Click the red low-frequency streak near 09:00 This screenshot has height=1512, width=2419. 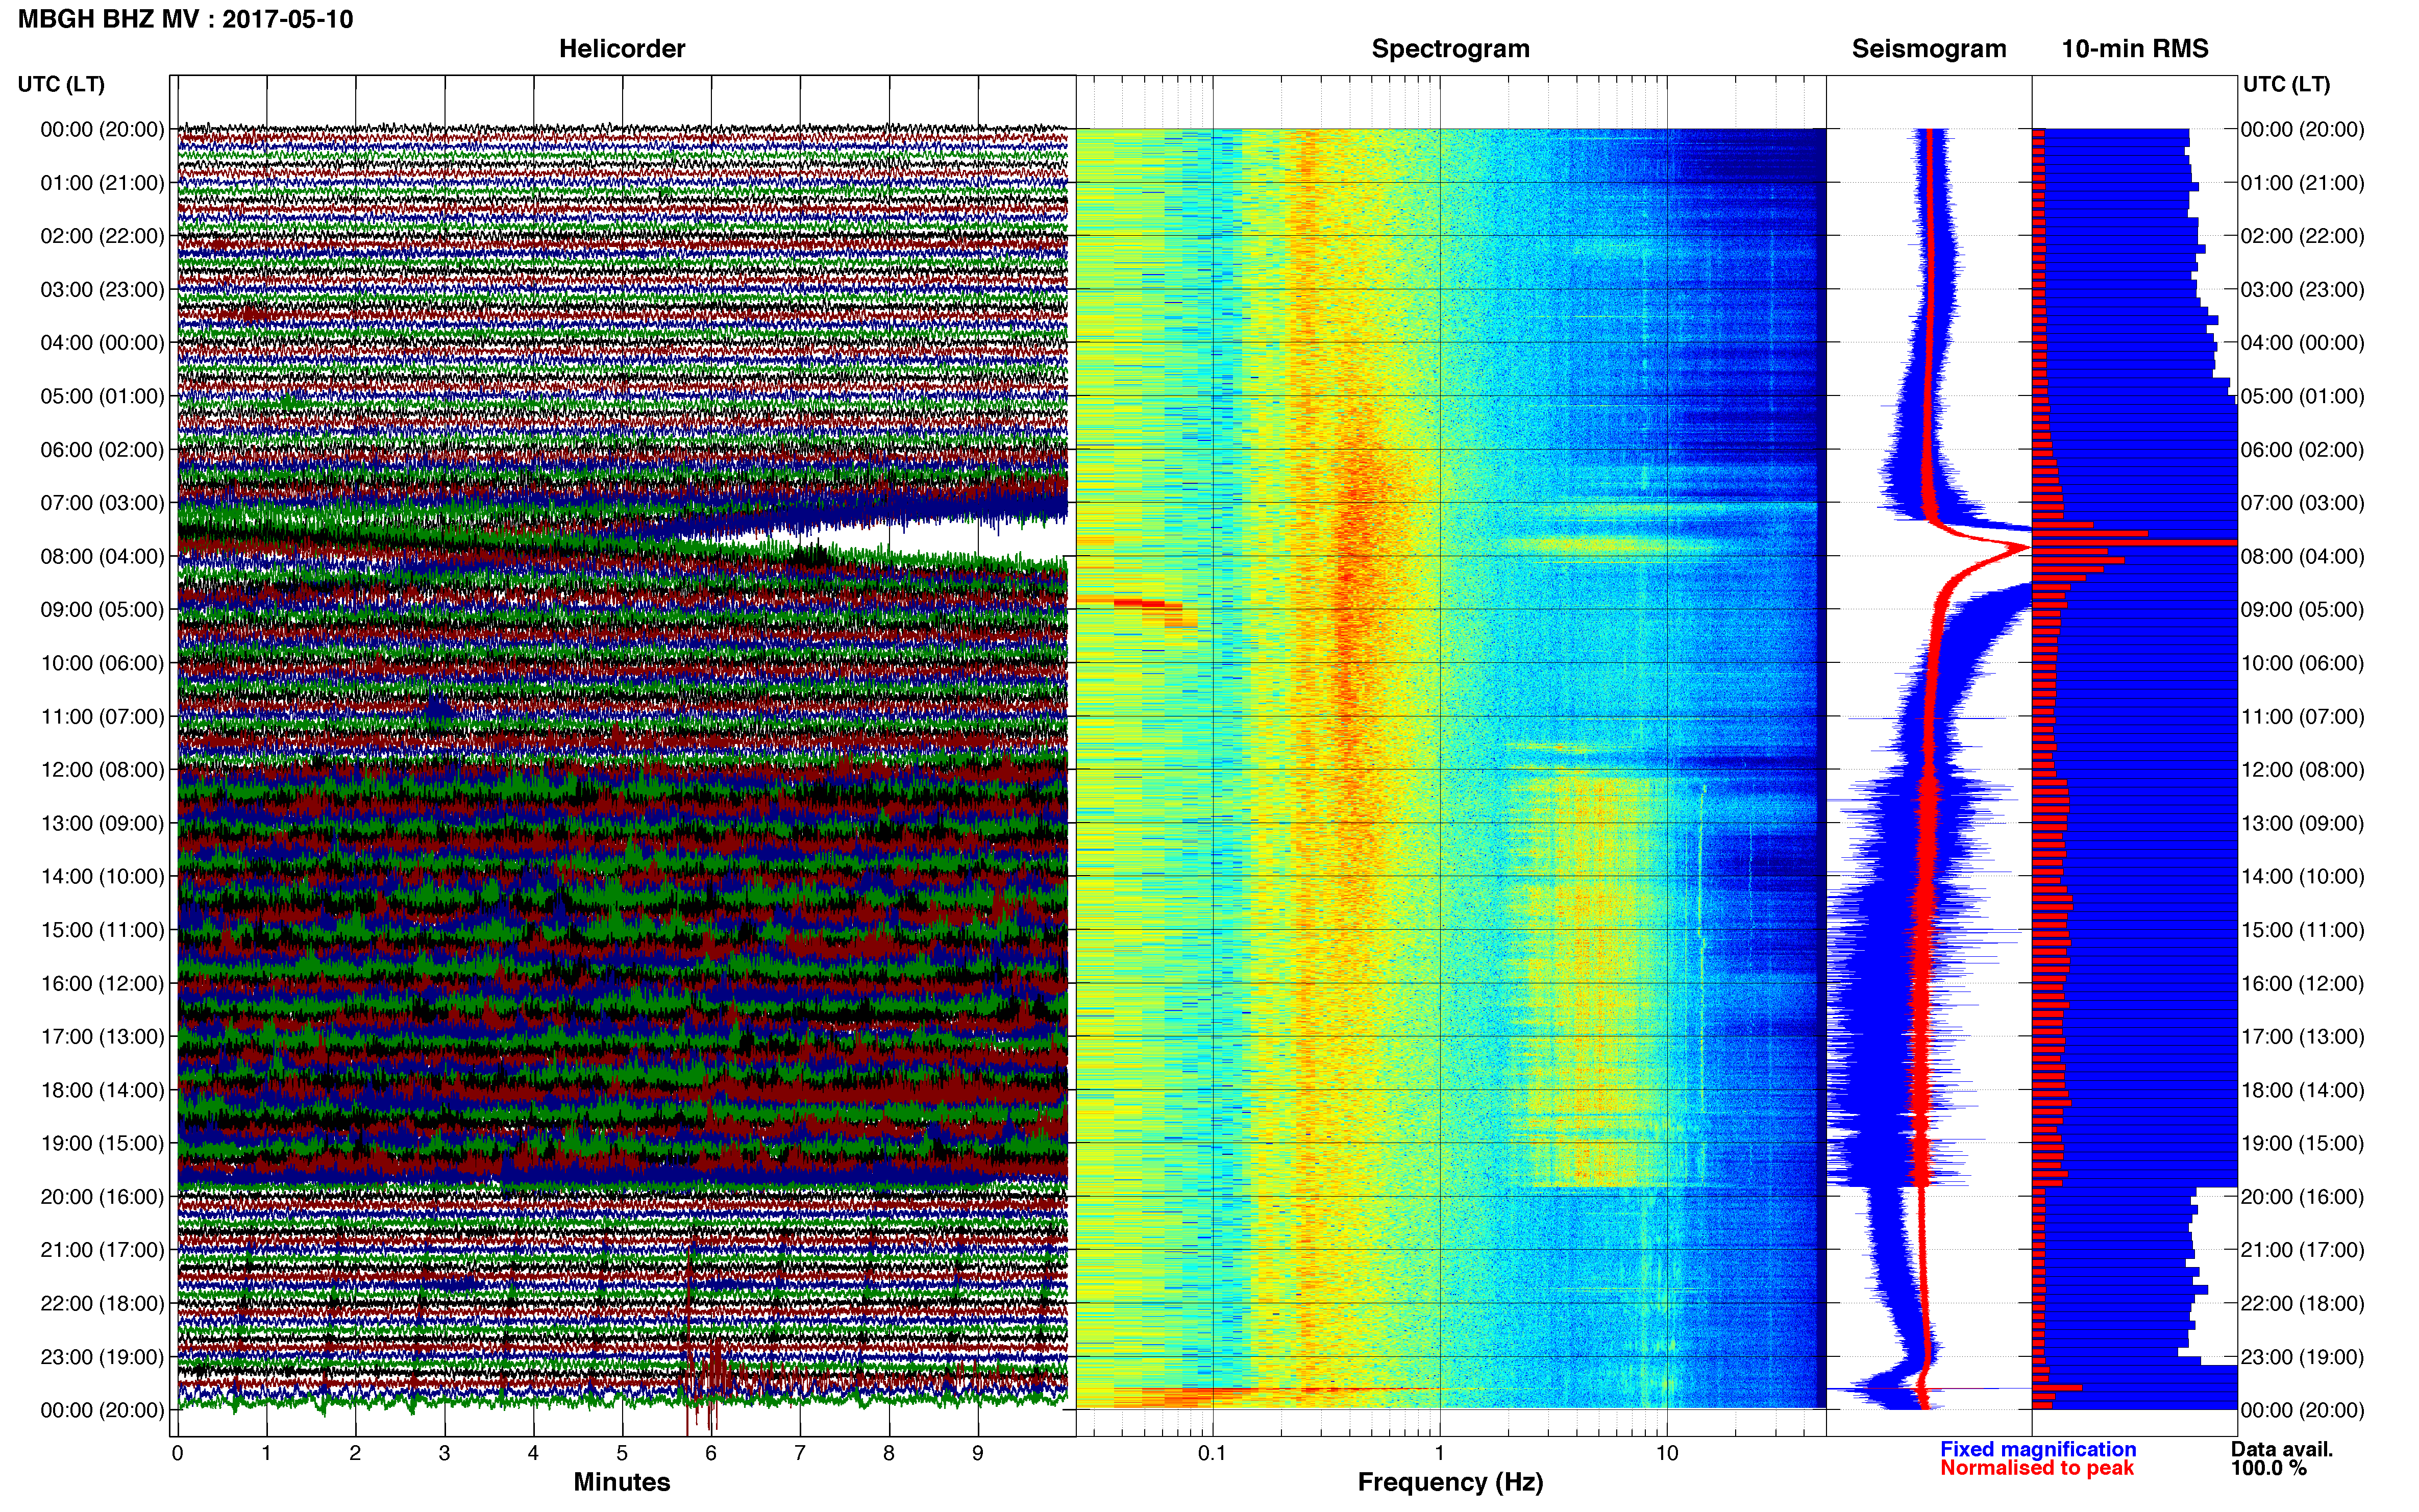click(x=1140, y=603)
